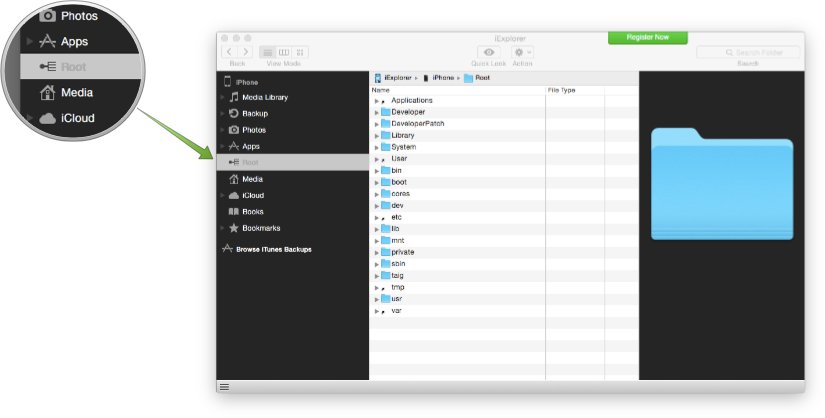Viewport: 825px width, 418px height.
Task: Select the mnt folder icon
Action: (x=386, y=240)
